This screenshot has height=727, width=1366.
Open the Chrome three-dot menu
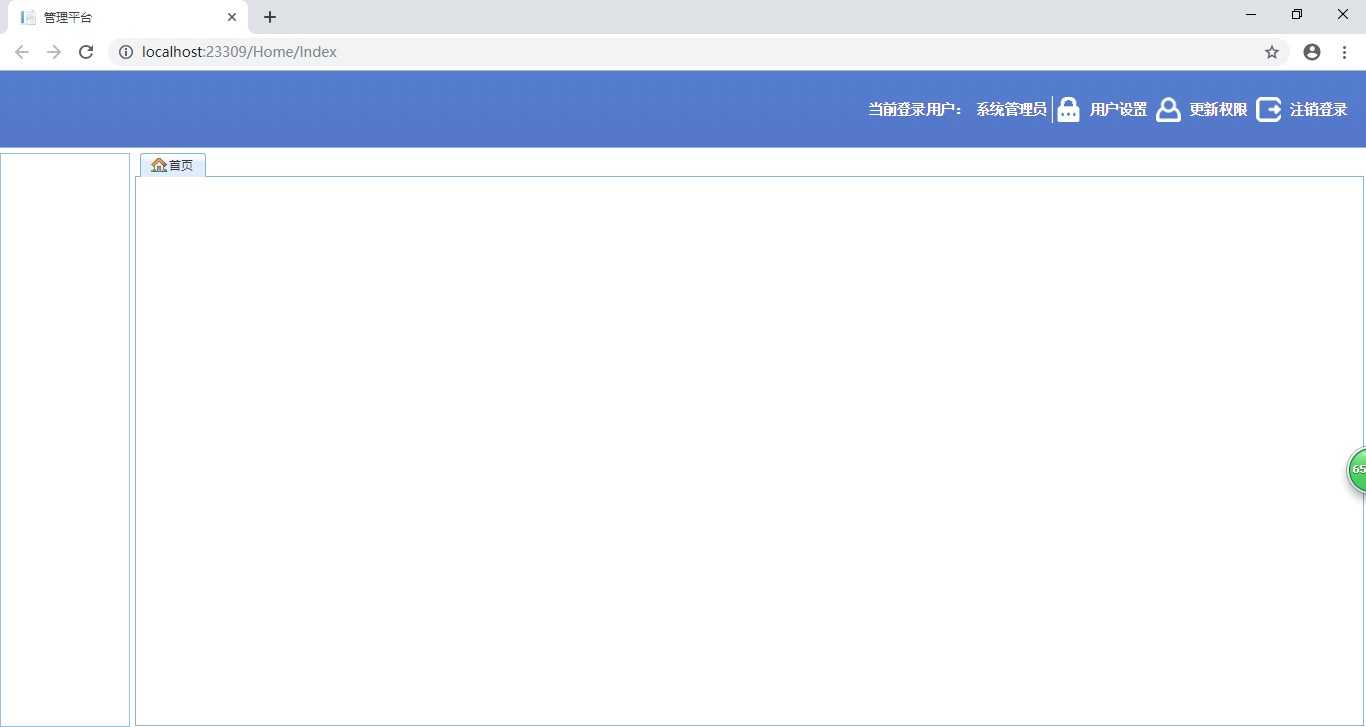tap(1344, 52)
